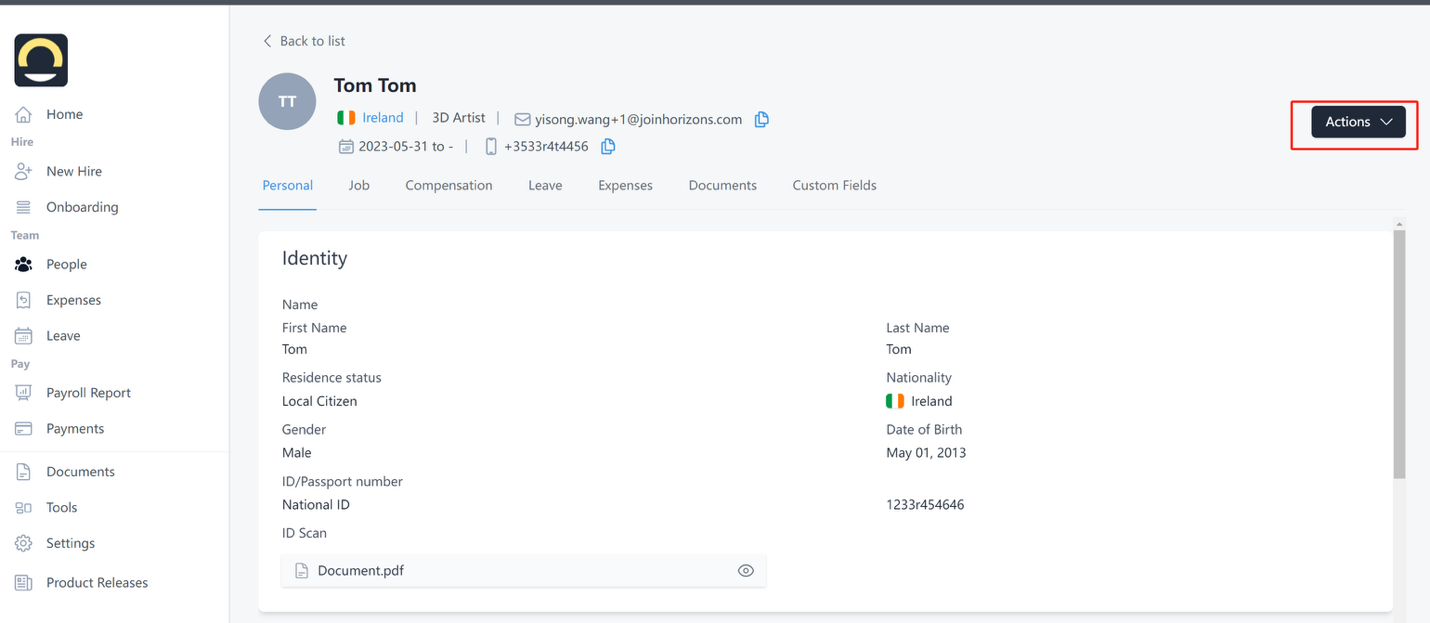Click the New Hire icon
1430x623 pixels.
pyautogui.click(x=23, y=172)
